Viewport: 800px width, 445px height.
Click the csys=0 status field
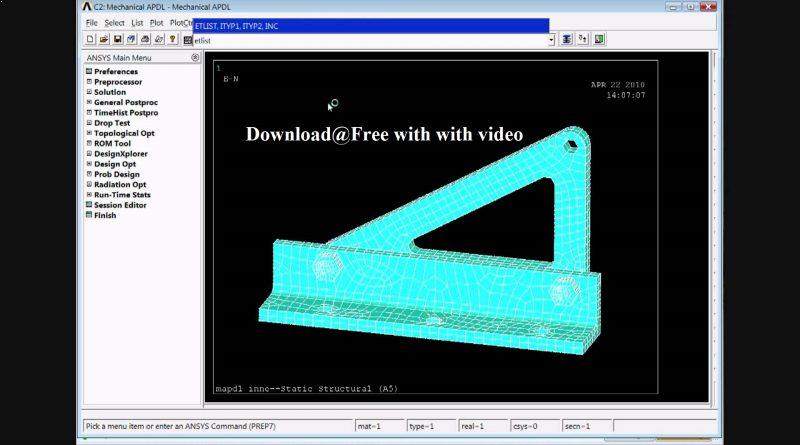[x=535, y=426]
